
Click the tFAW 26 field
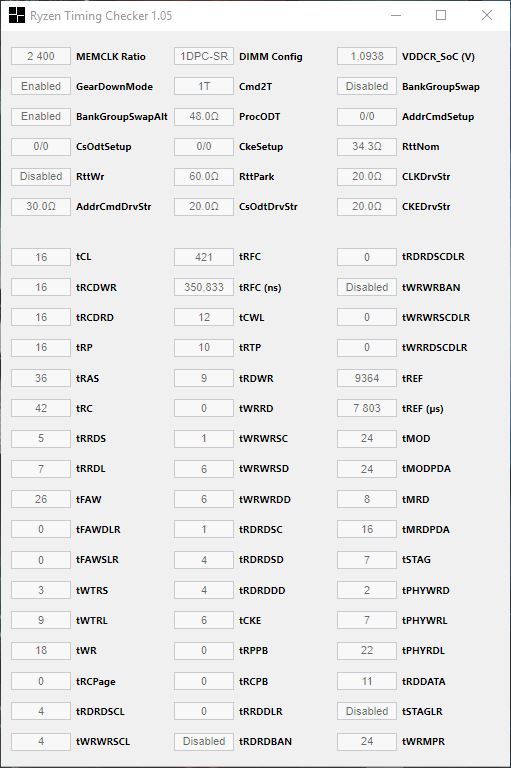click(x=41, y=499)
